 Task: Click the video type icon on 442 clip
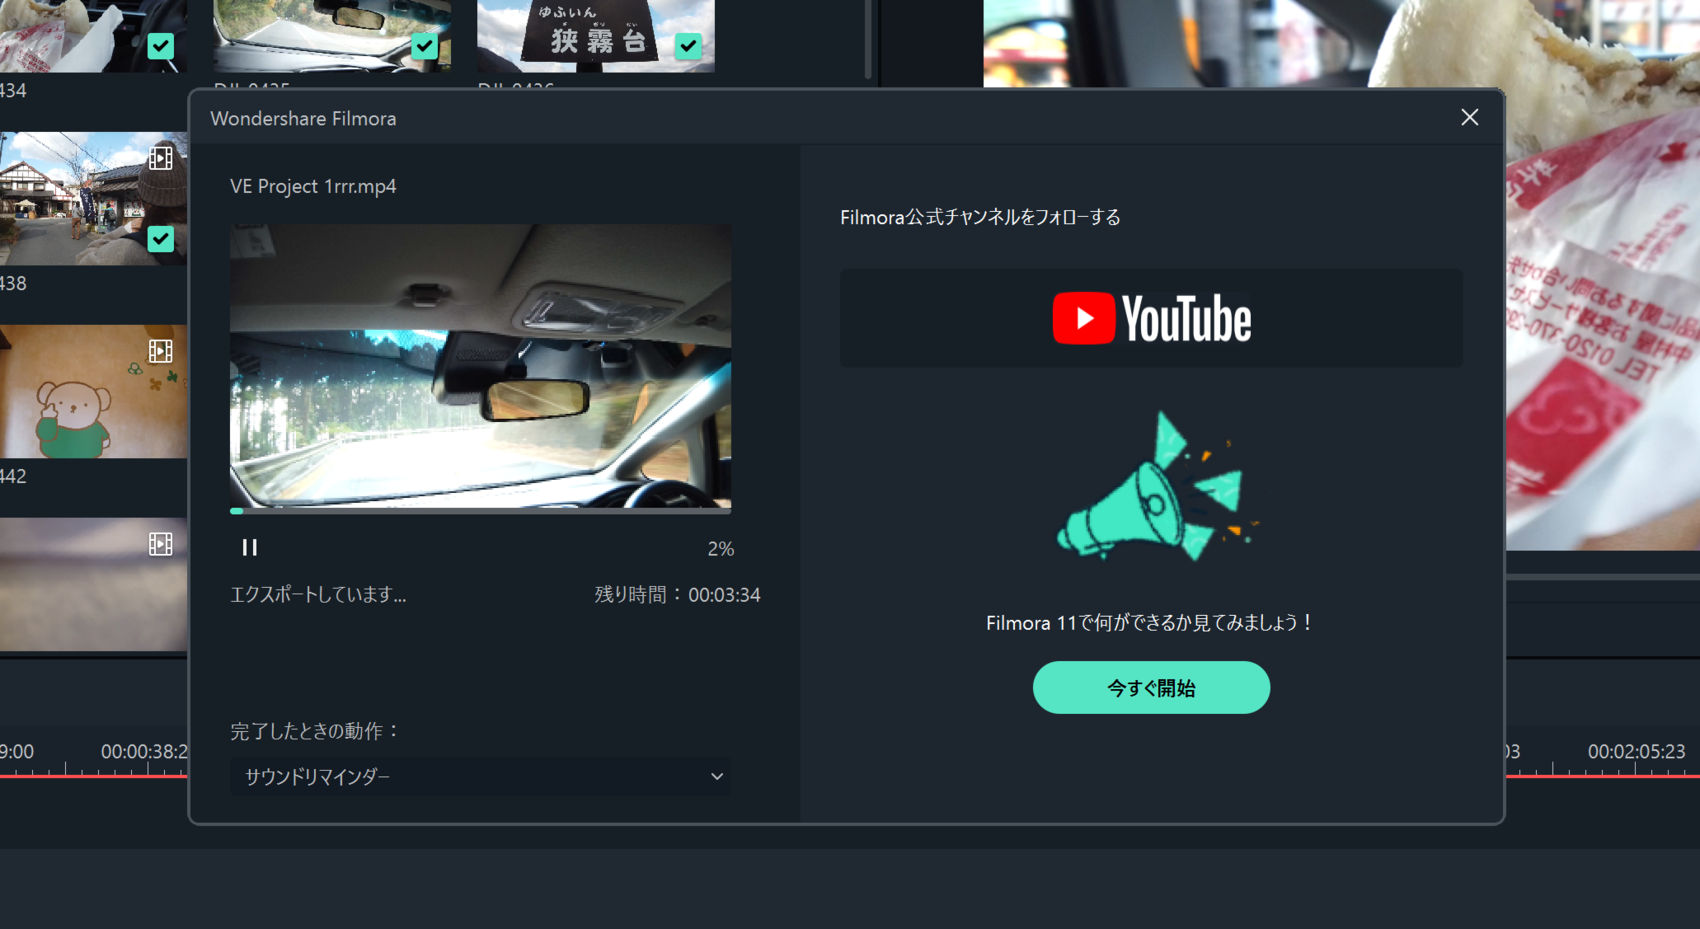160,351
